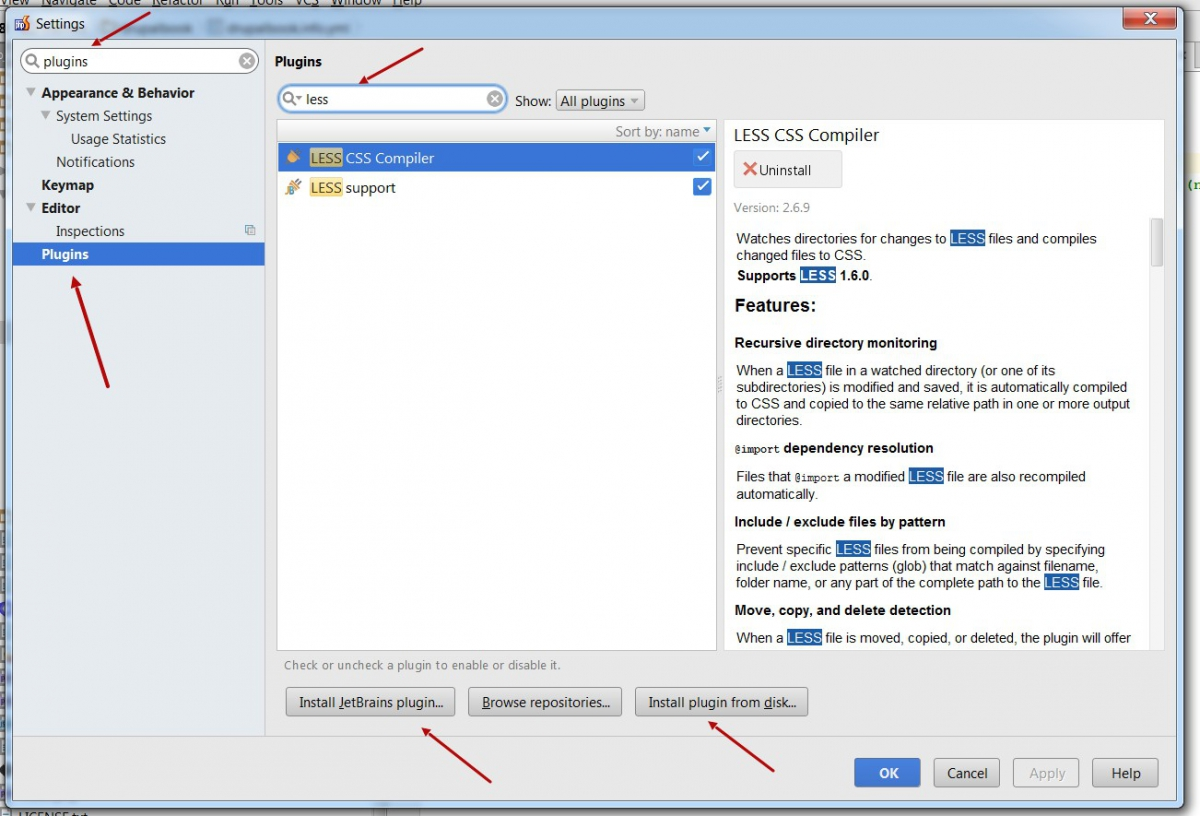Uncheck the LESS support plugin checkbox
The height and width of the screenshot is (816, 1200).
pyautogui.click(x=702, y=187)
